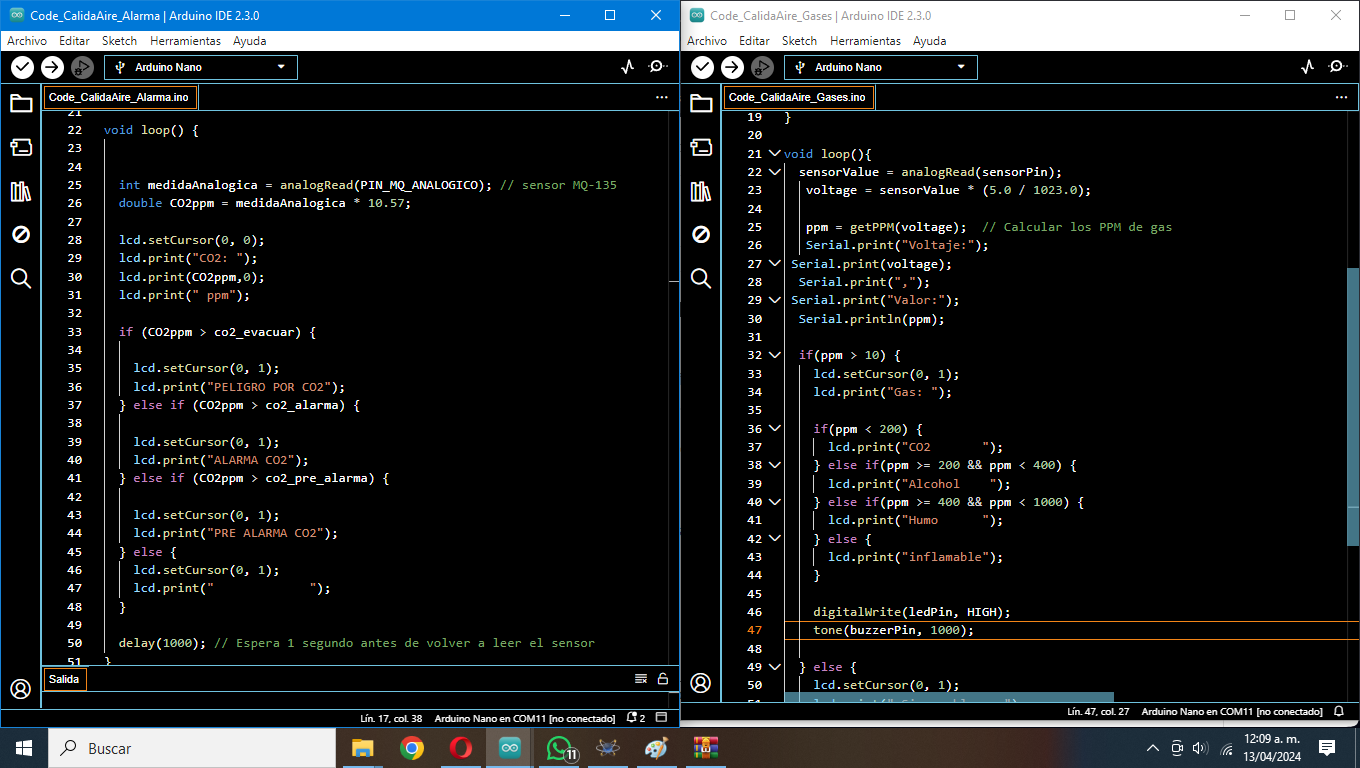Viewport: 1360px width, 768px height.
Task: Start debugging in Alarma window toolbar
Action: 82,67
